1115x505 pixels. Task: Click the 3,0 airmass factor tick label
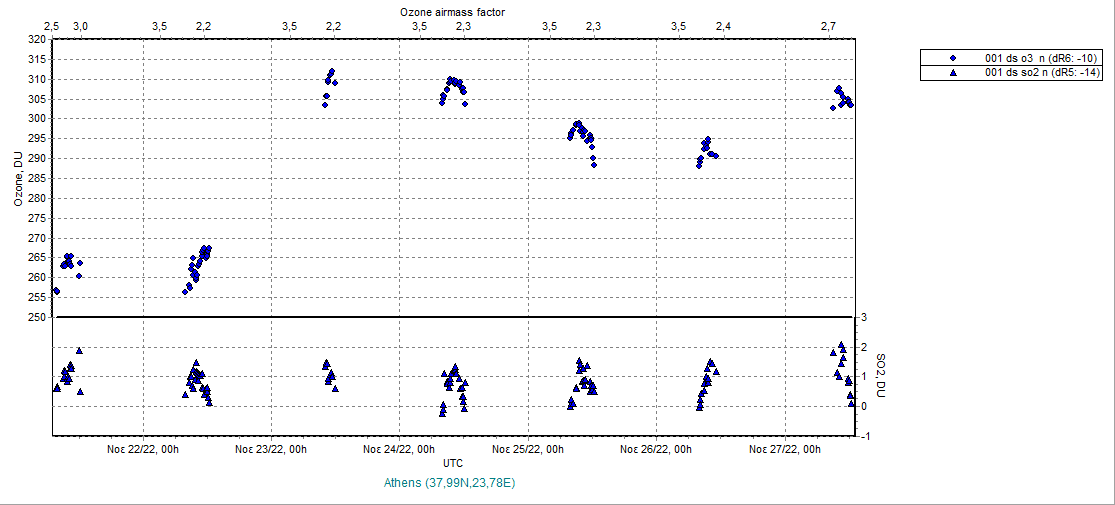(81, 25)
